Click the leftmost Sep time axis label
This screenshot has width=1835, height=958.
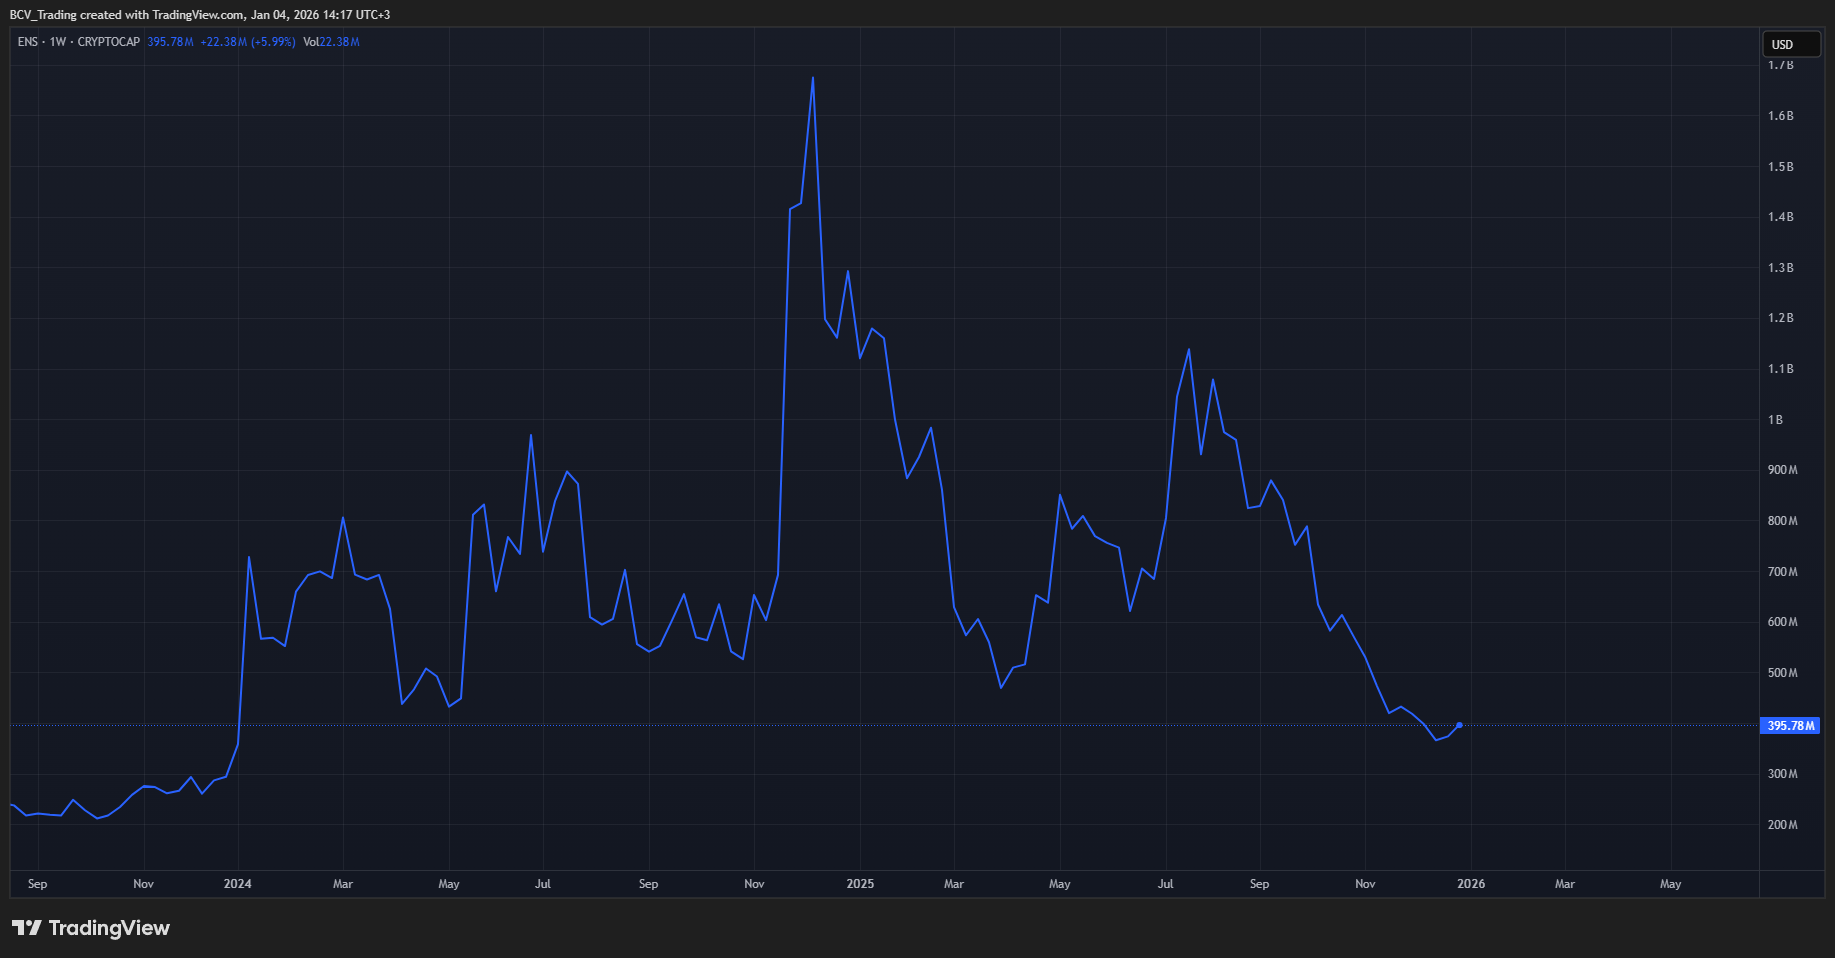coord(37,884)
